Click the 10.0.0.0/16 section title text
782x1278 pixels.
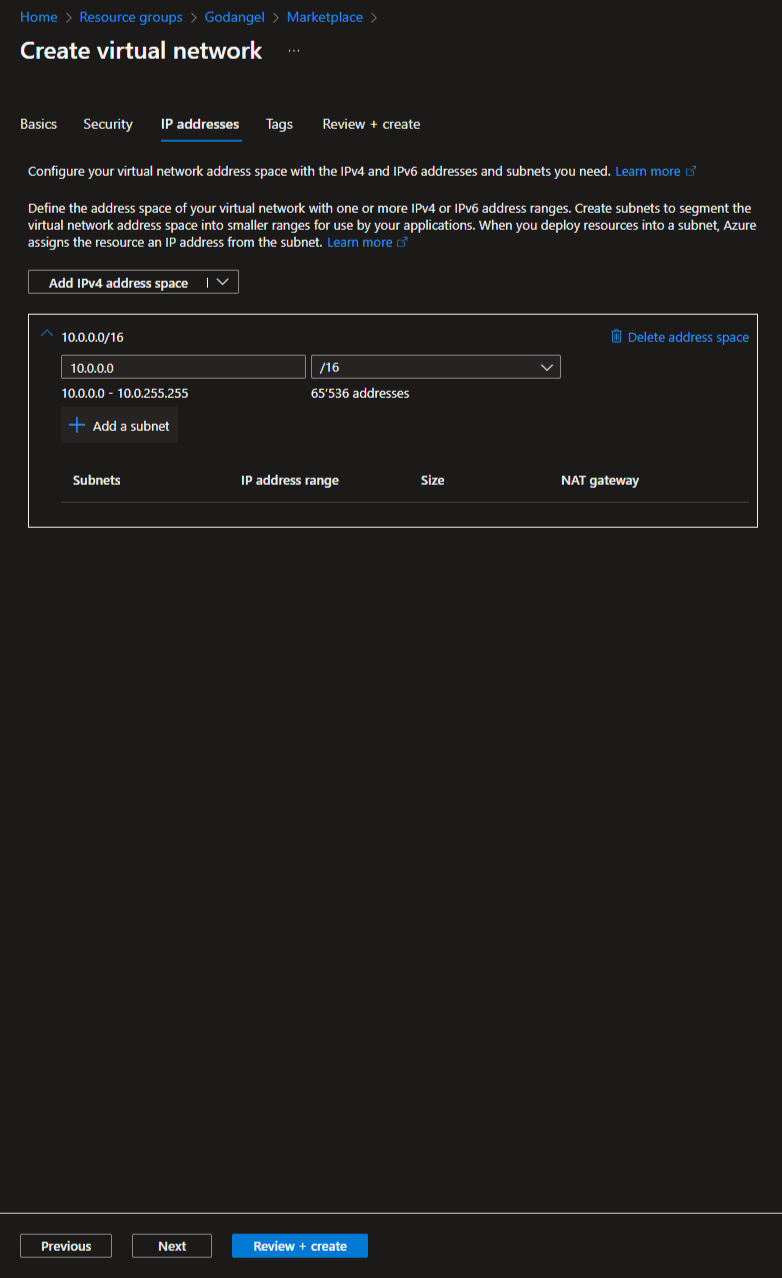pyautogui.click(x=93, y=337)
